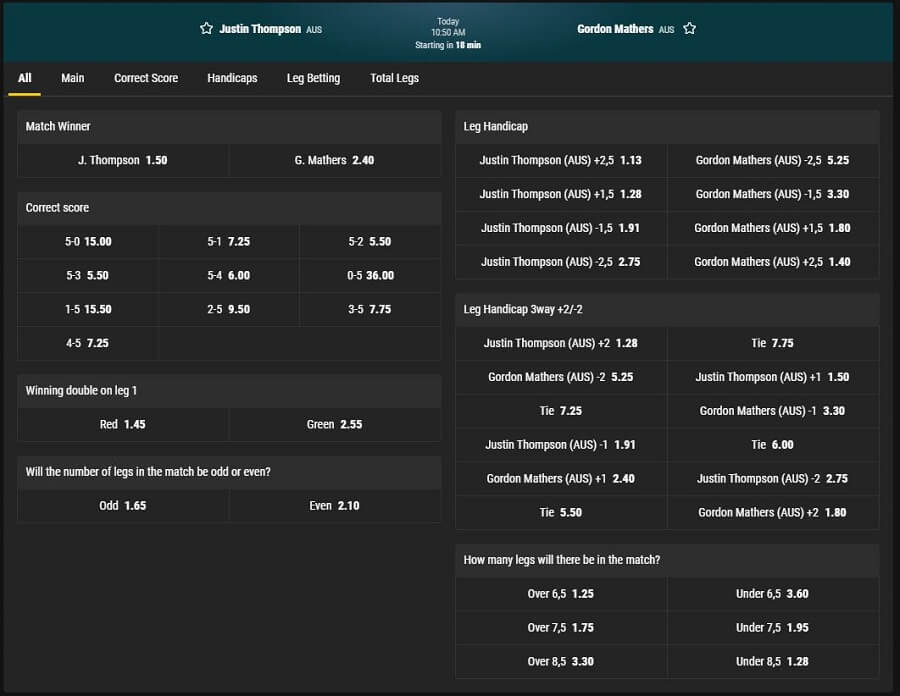Select the Total Legs tab

tap(394, 78)
